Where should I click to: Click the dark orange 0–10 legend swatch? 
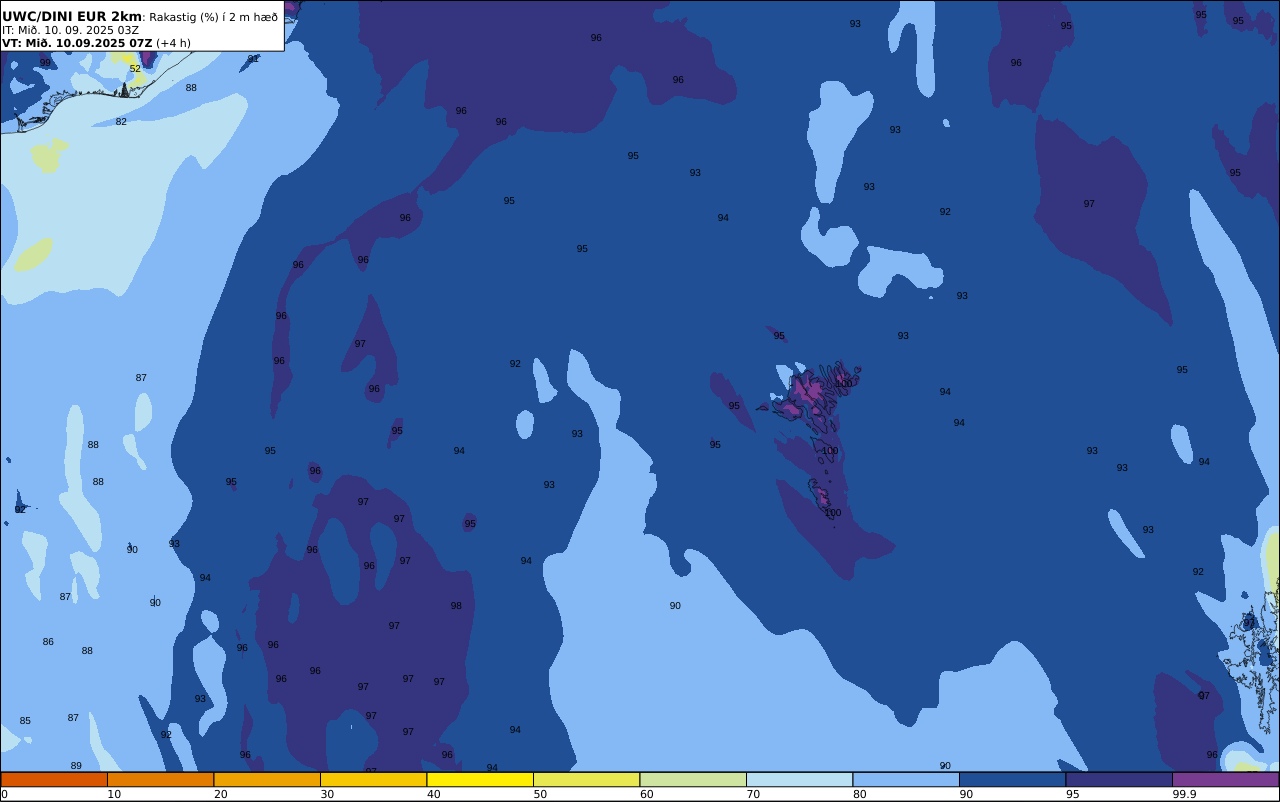[54, 779]
